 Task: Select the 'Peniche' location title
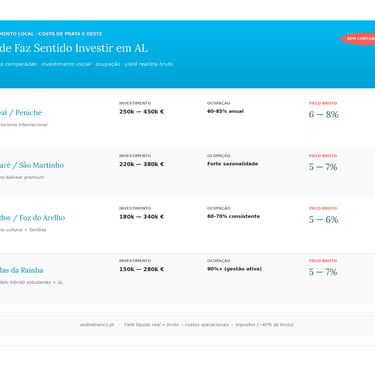pyautogui.click(x=21, y=113)
